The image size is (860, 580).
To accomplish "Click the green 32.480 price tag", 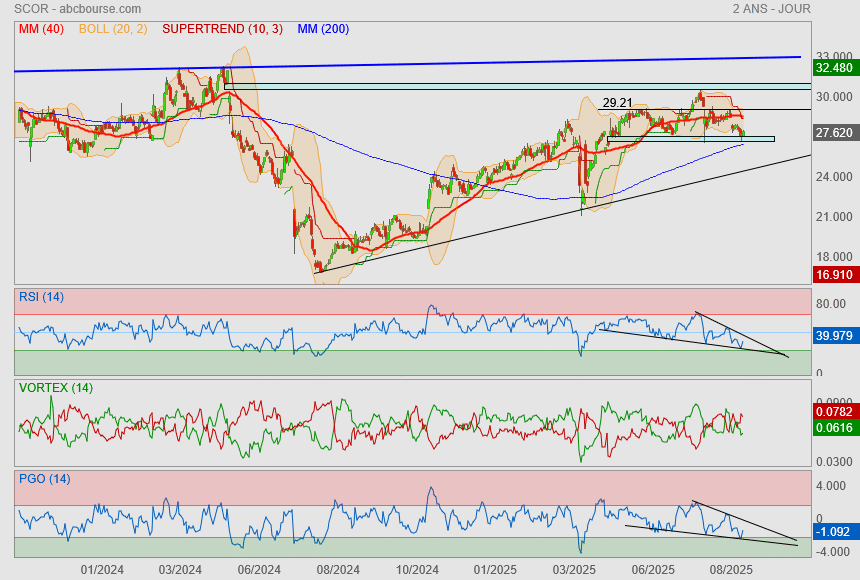I will 834,68.
